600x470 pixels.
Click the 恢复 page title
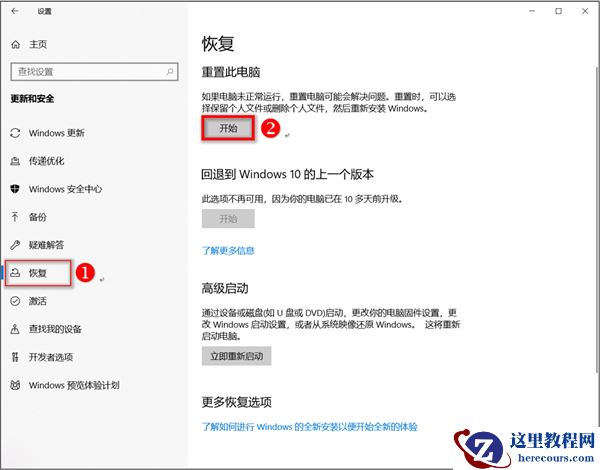point(218,44)
